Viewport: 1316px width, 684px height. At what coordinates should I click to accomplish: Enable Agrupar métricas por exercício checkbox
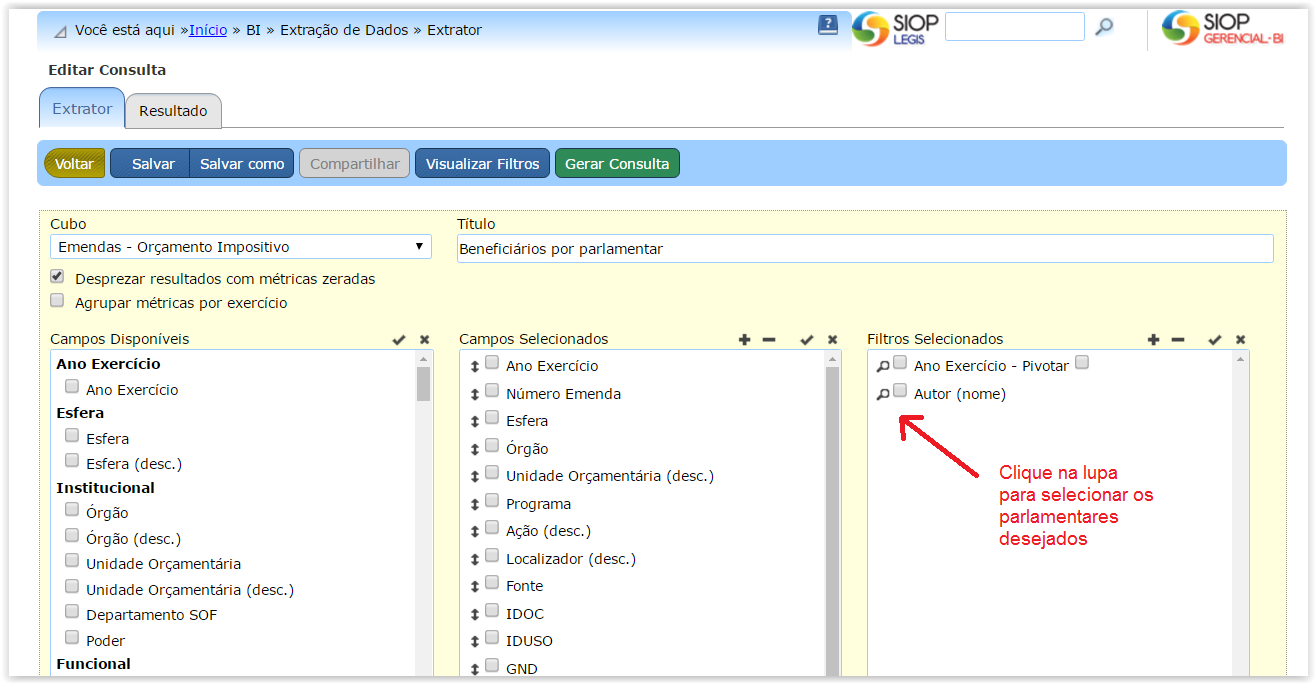57,300
